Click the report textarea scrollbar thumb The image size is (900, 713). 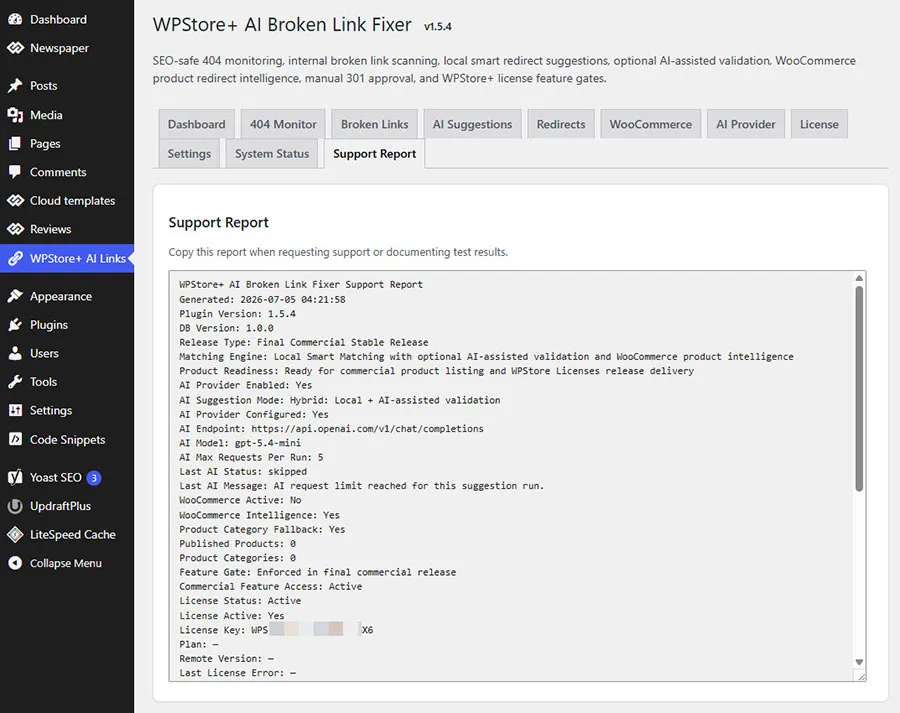[859, 389]
